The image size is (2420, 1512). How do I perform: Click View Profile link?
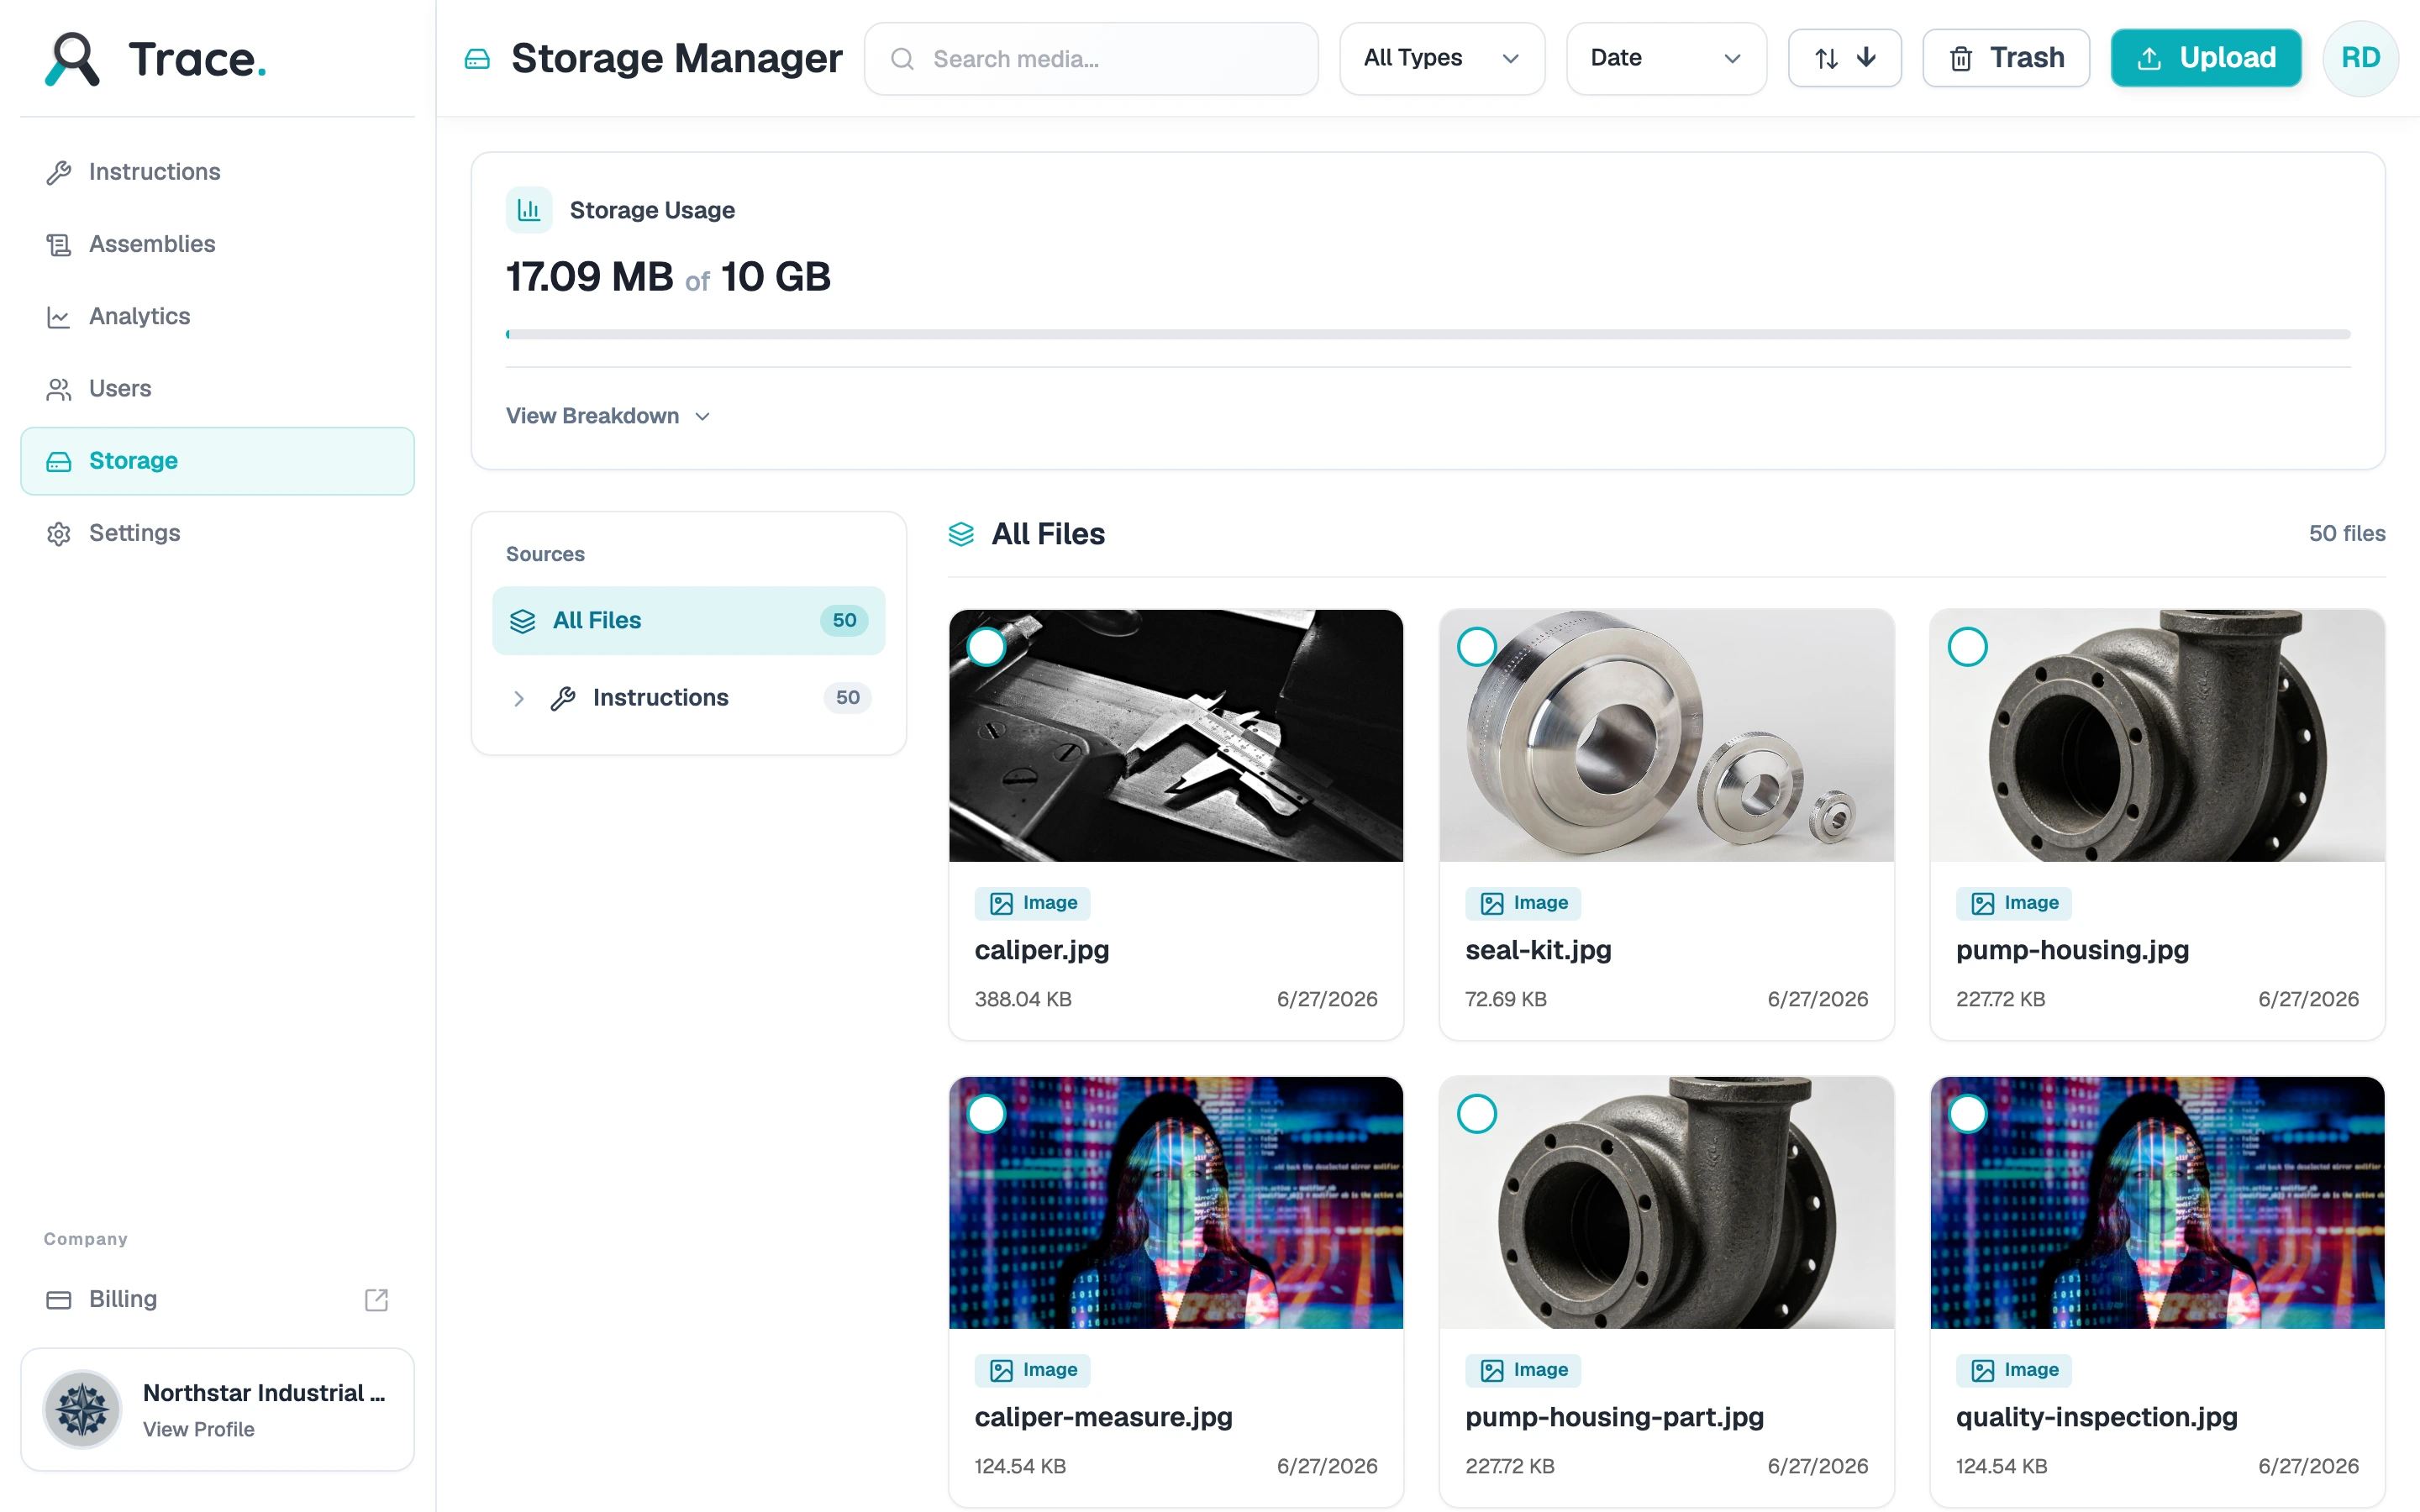tap(198, 1430)
